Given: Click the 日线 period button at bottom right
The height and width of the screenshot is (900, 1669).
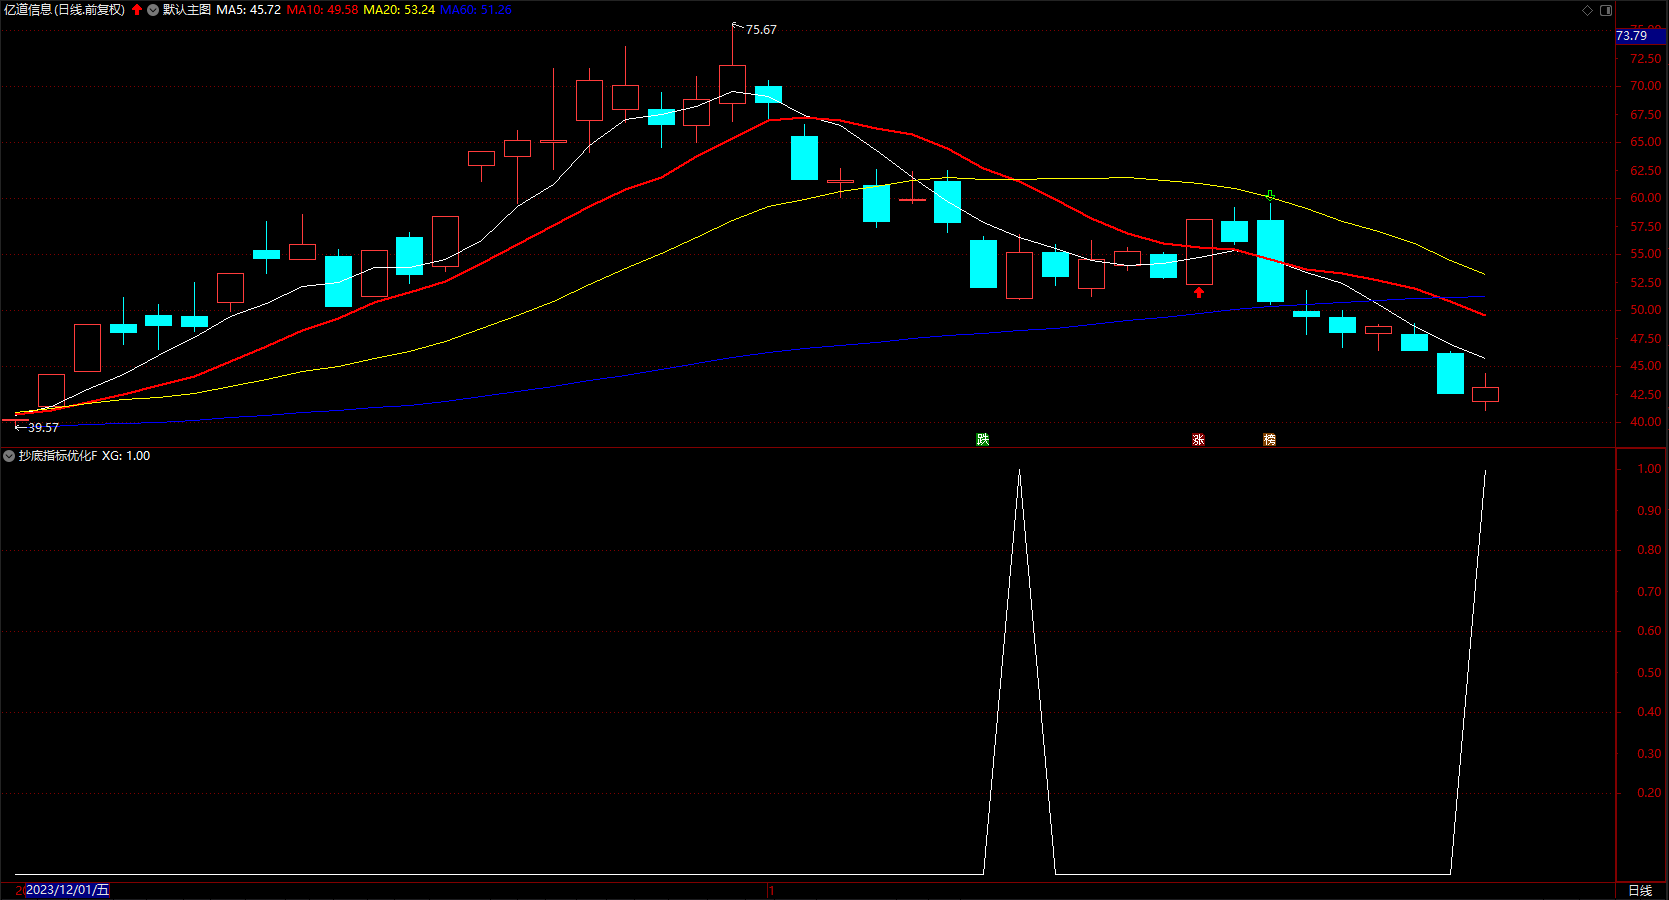Looking at the screenshot, I should [x=1640, y=890].
